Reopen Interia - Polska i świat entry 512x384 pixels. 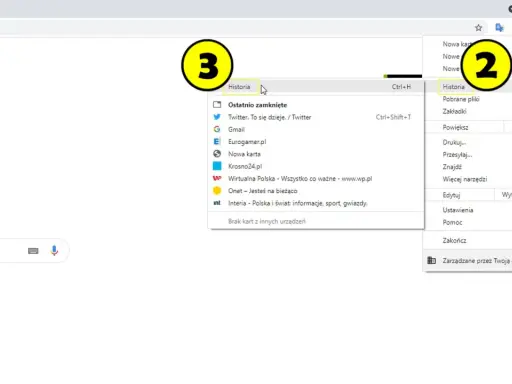[x=316, y=203]
